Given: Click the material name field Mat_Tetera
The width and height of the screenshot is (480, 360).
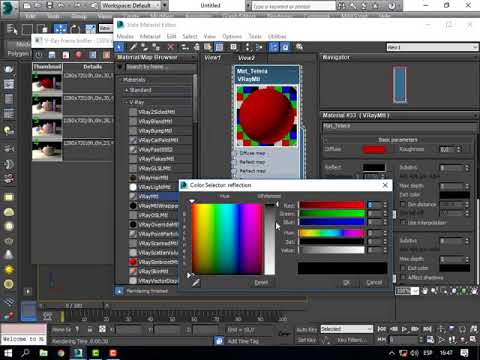Looking at the screenshot, I should (399, 126).
